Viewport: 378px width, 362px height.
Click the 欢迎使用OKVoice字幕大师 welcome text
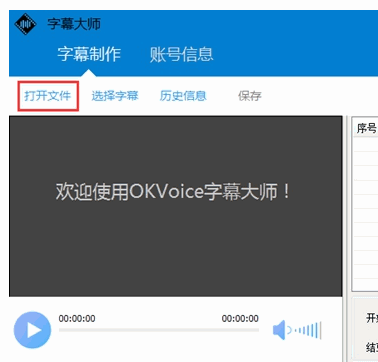[x=173, y=192]
